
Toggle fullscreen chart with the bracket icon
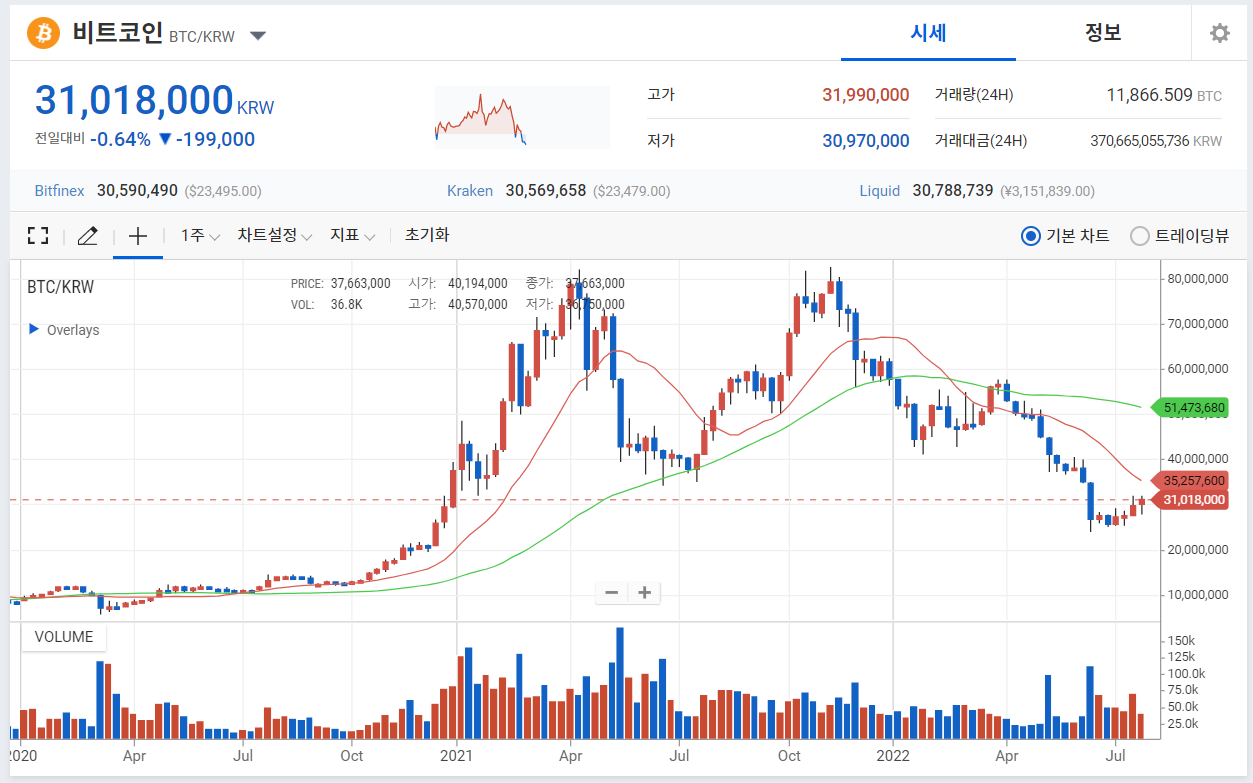coord(38,236)
